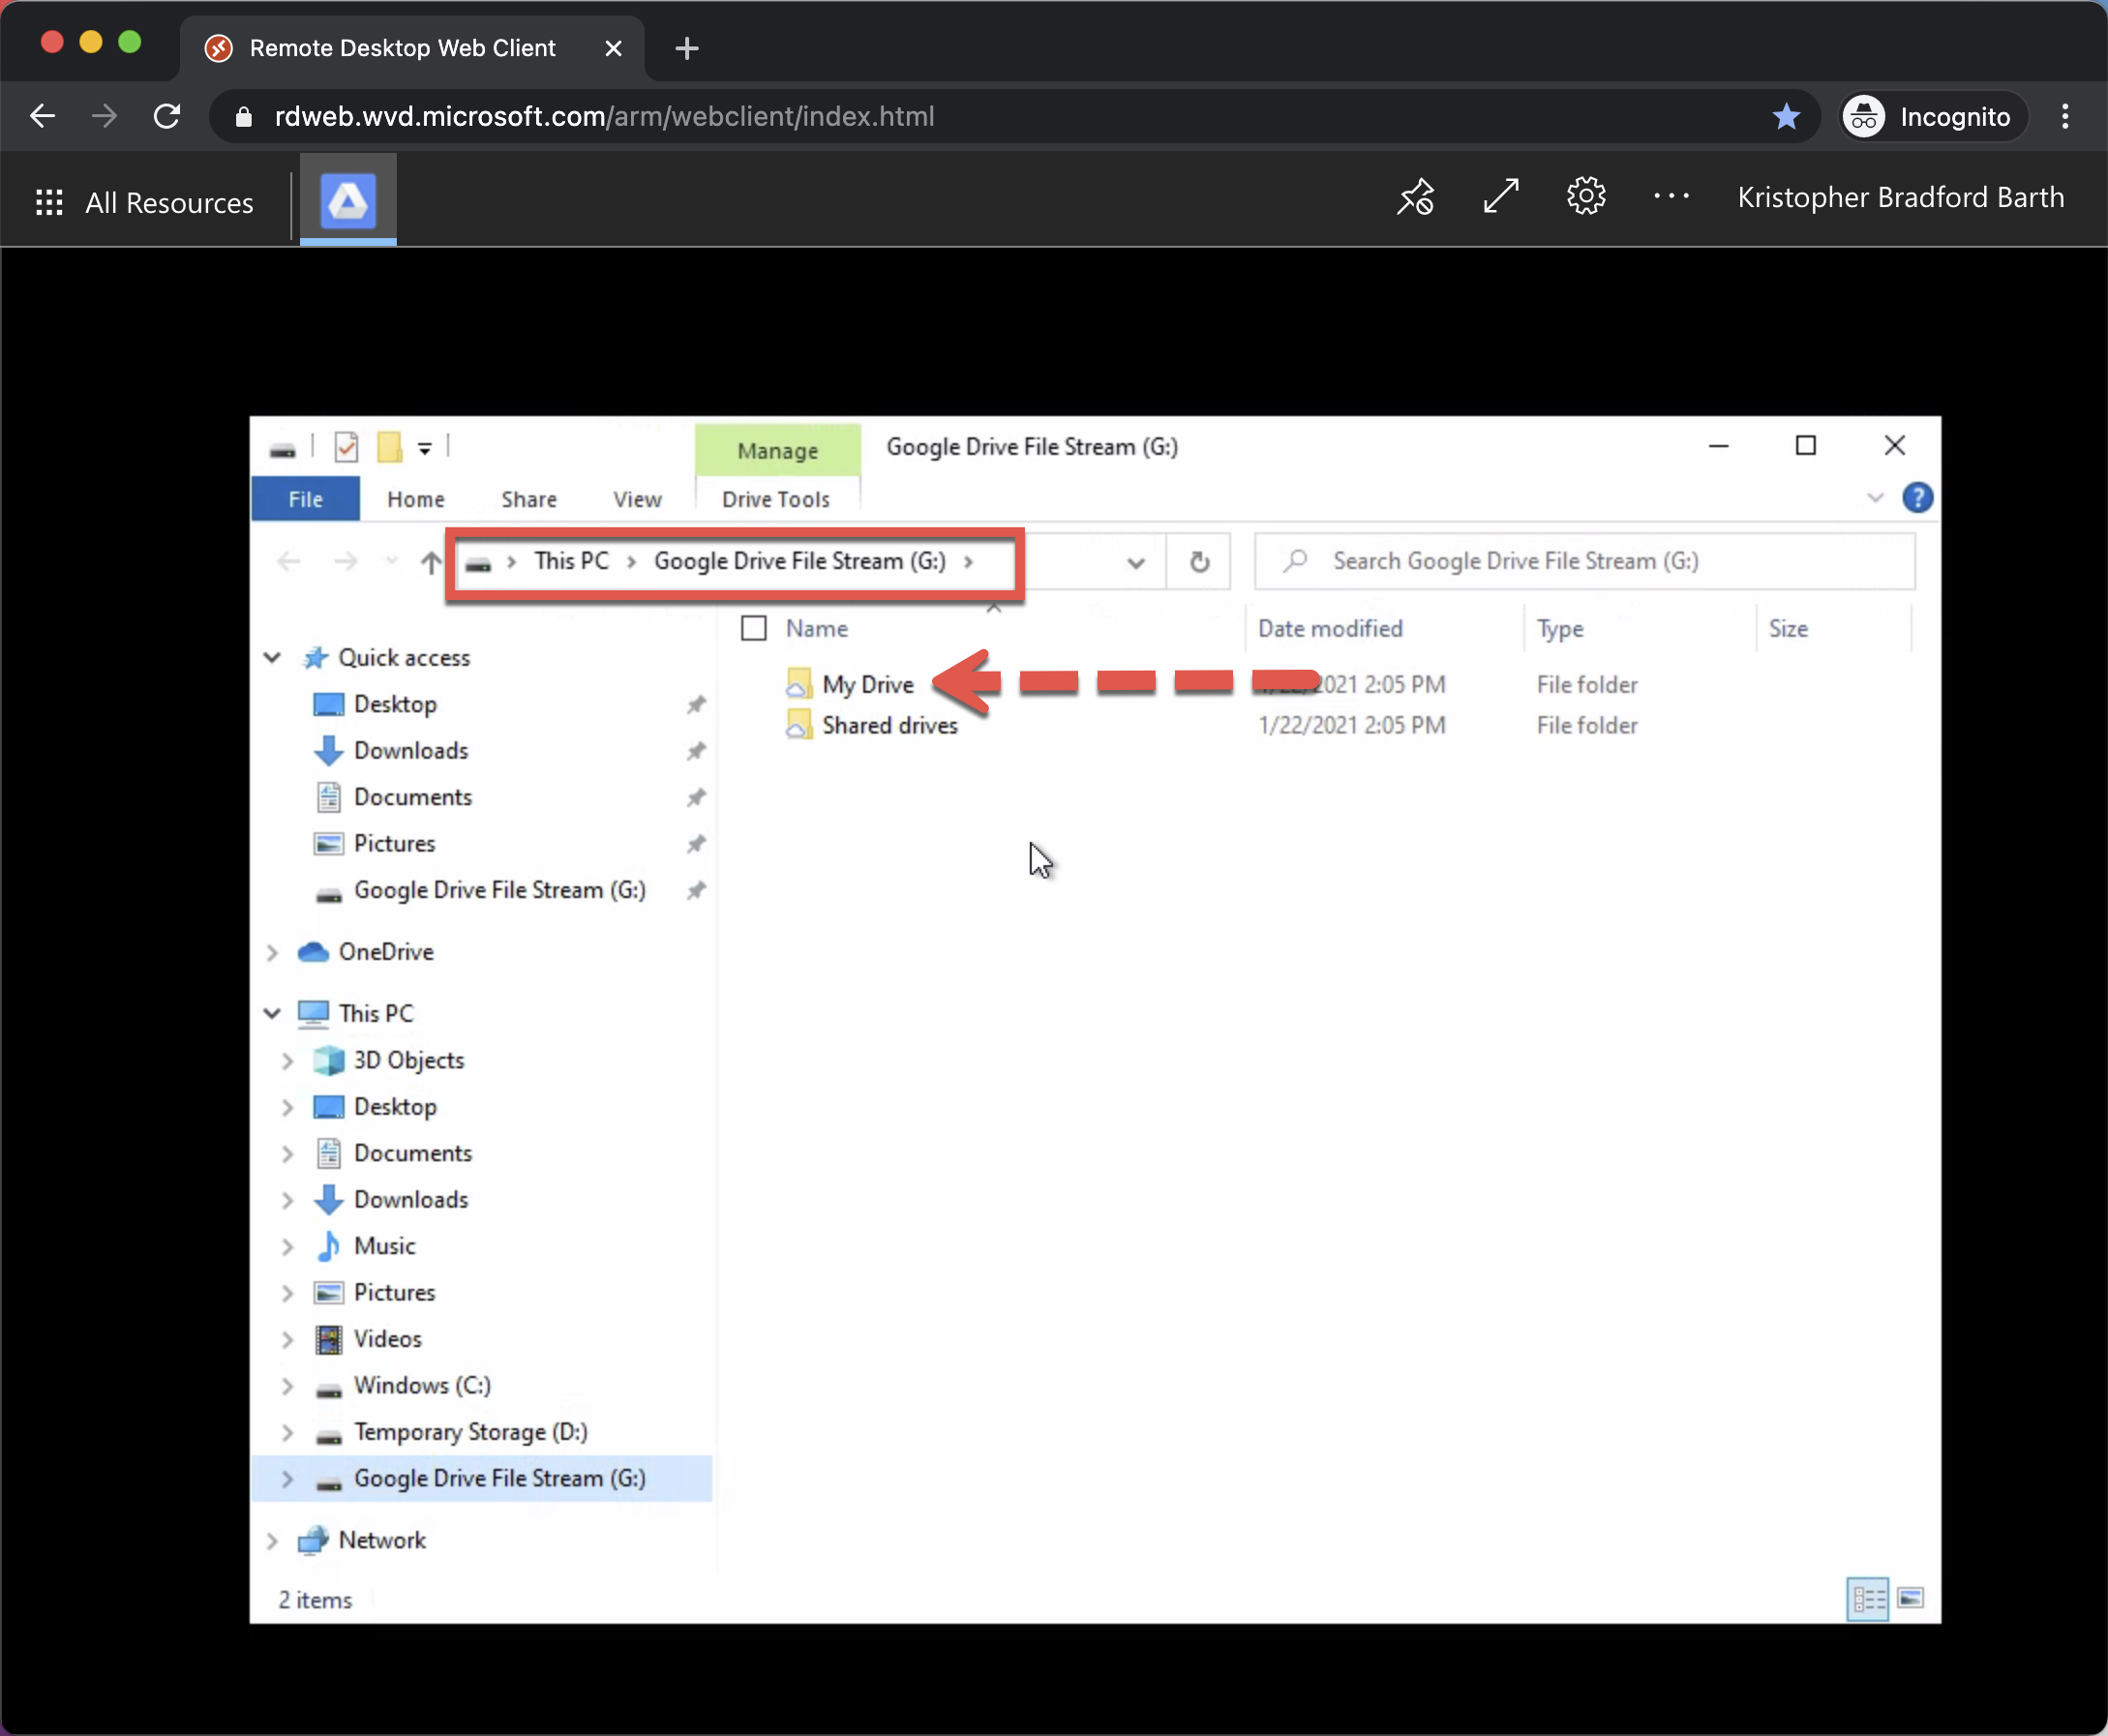Select the Remote Desktop Web Client browser tab
This screenshot has width=2108, height=1736.
click(412, 48)
